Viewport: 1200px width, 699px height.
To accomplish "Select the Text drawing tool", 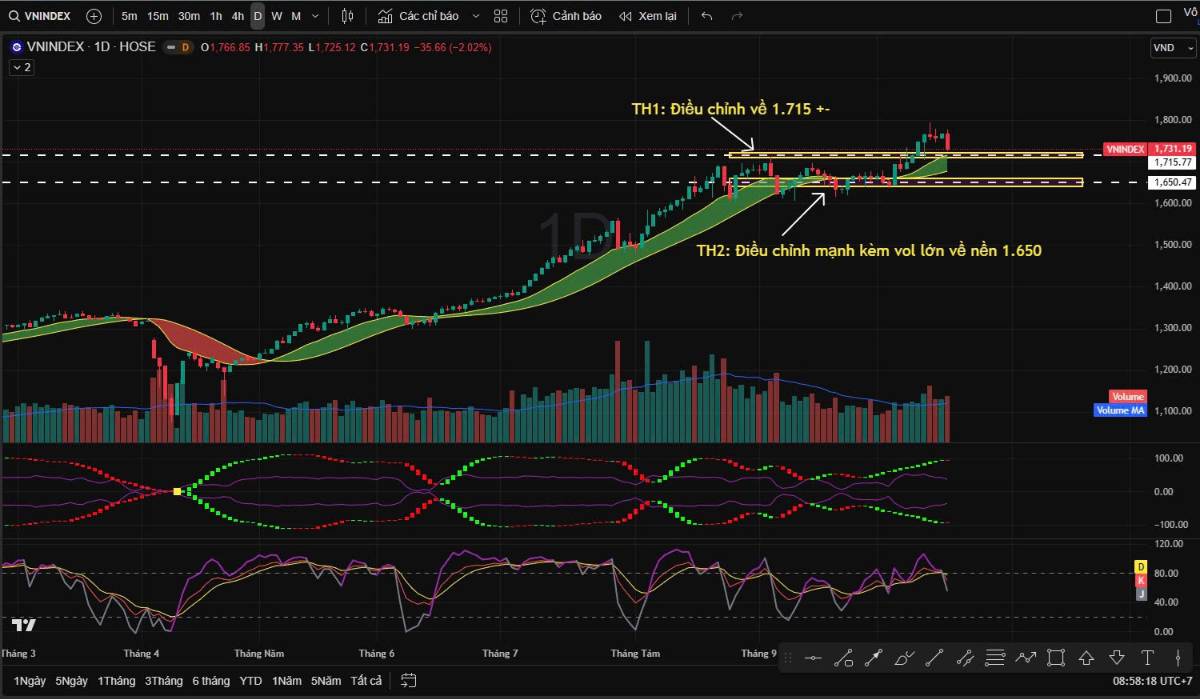I will pyautogui.click(x=1147, y=658).
